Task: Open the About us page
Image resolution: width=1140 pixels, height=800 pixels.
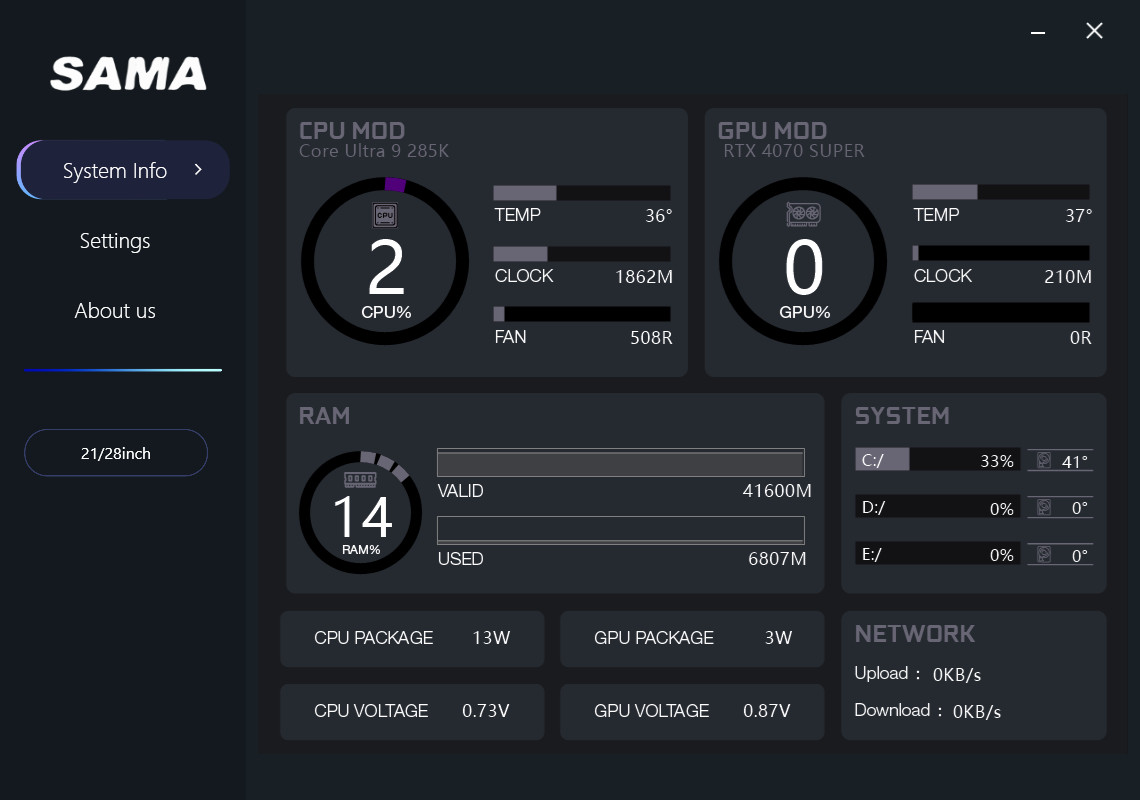Action: 115,311
